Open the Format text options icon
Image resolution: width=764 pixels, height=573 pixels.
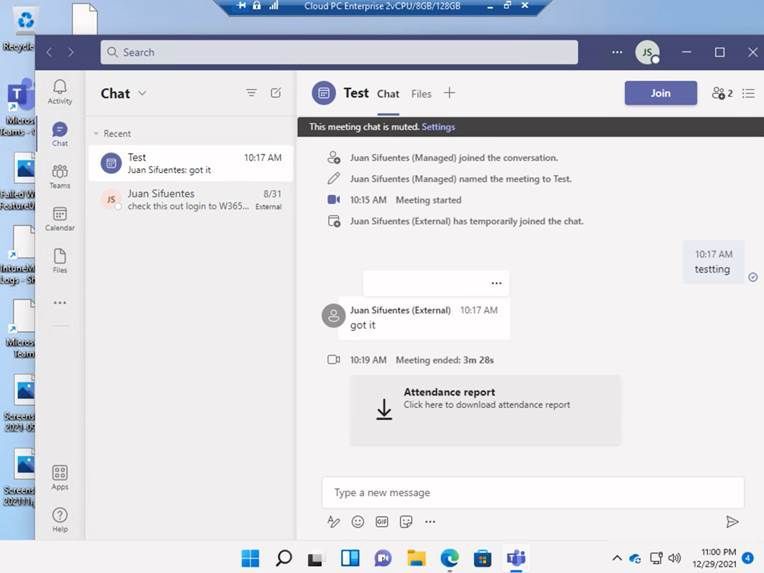point(333,522)
